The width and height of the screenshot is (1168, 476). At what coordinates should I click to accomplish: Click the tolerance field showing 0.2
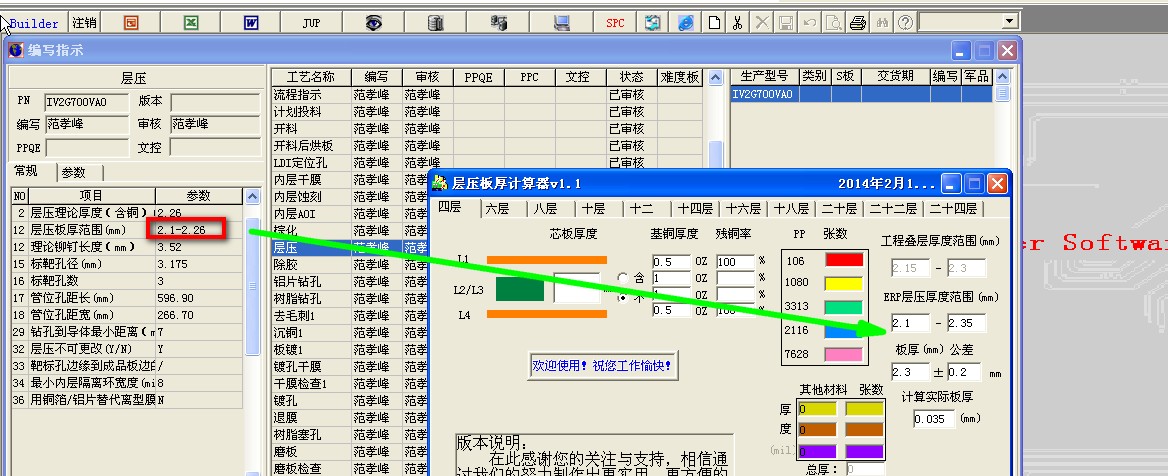point(966,372)
